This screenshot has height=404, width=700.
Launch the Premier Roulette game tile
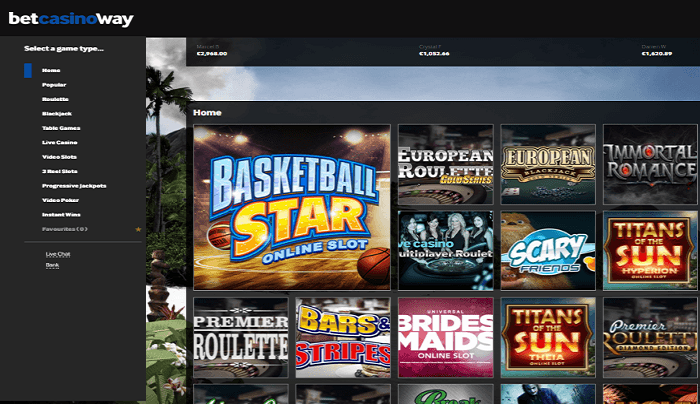(241, 337)
